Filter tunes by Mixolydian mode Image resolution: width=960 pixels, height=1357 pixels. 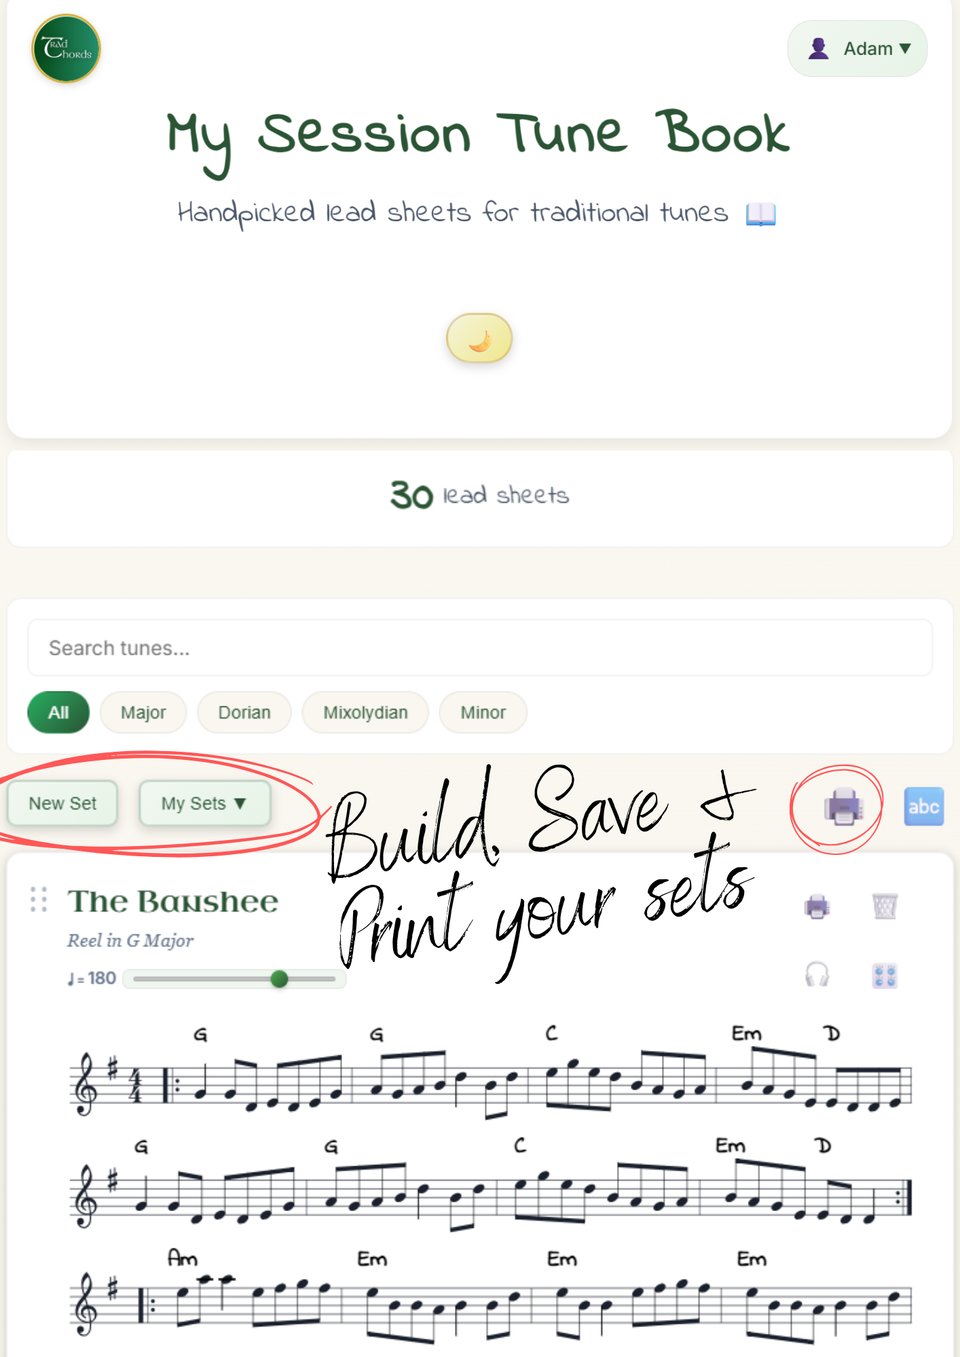pos(365,712)
